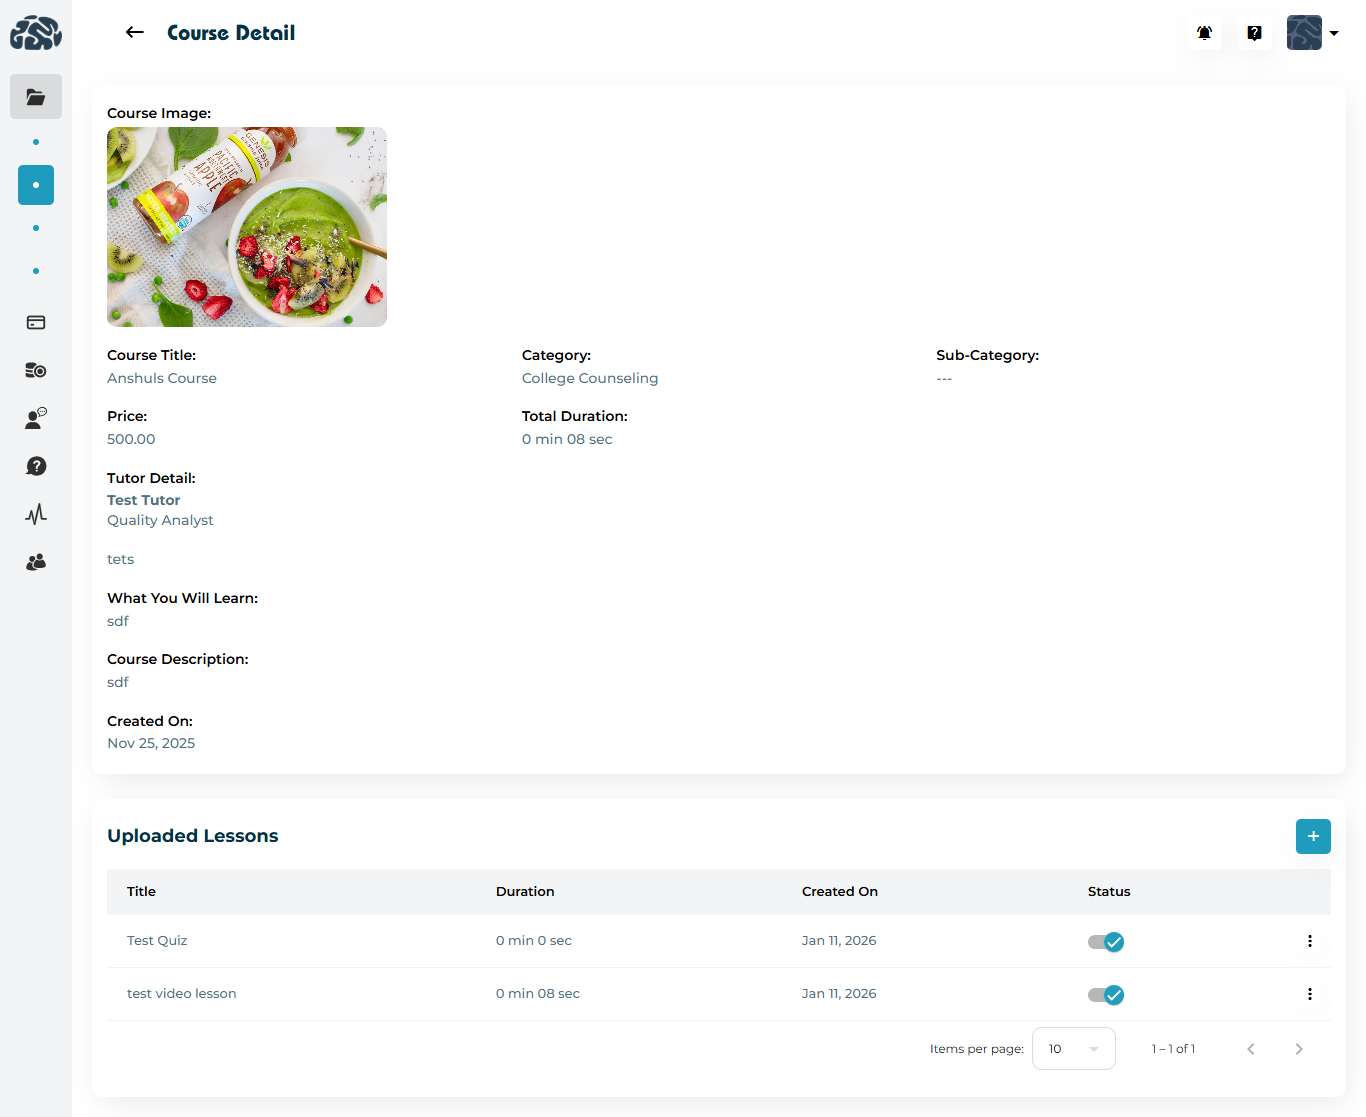Viewport: 1366px width, 1117px height.
Task: Click the course image thumbnail
Action: coord(247,227)
